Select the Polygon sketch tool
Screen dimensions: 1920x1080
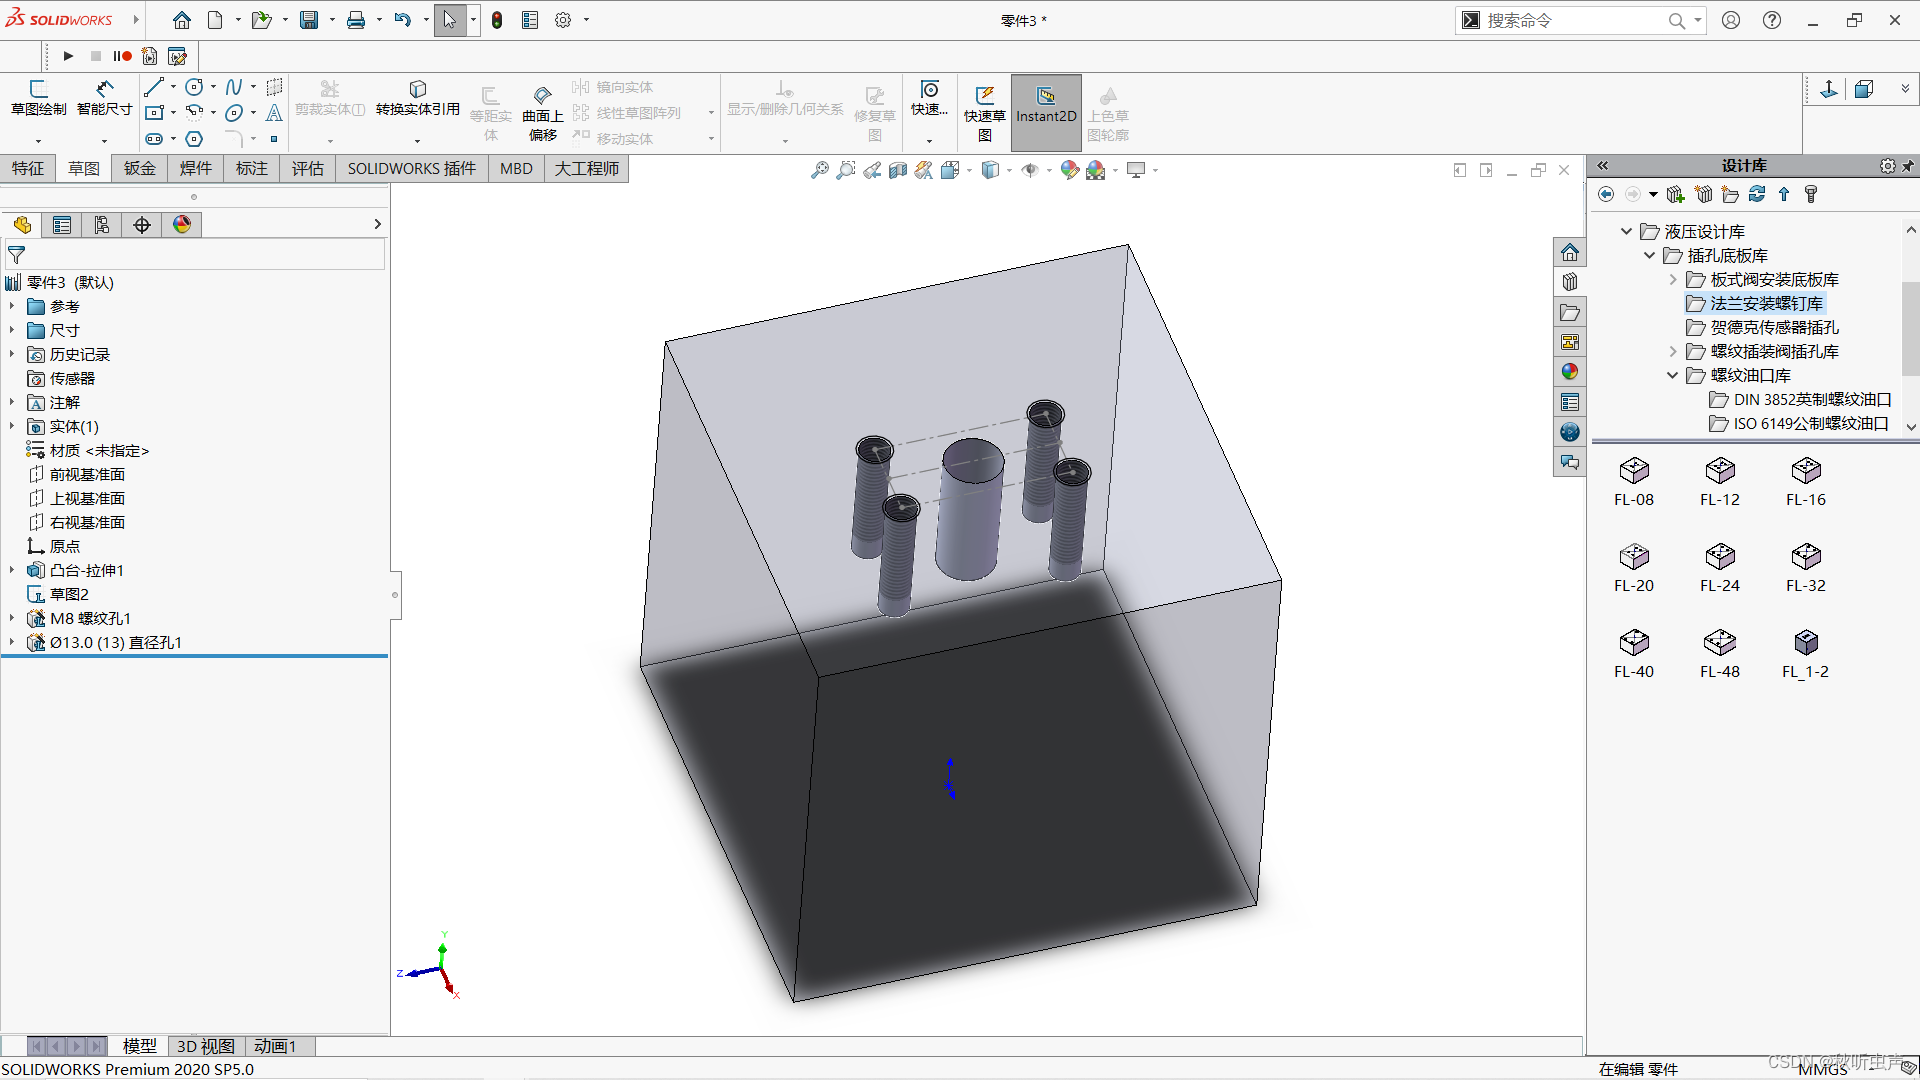(x=195, y=139)
